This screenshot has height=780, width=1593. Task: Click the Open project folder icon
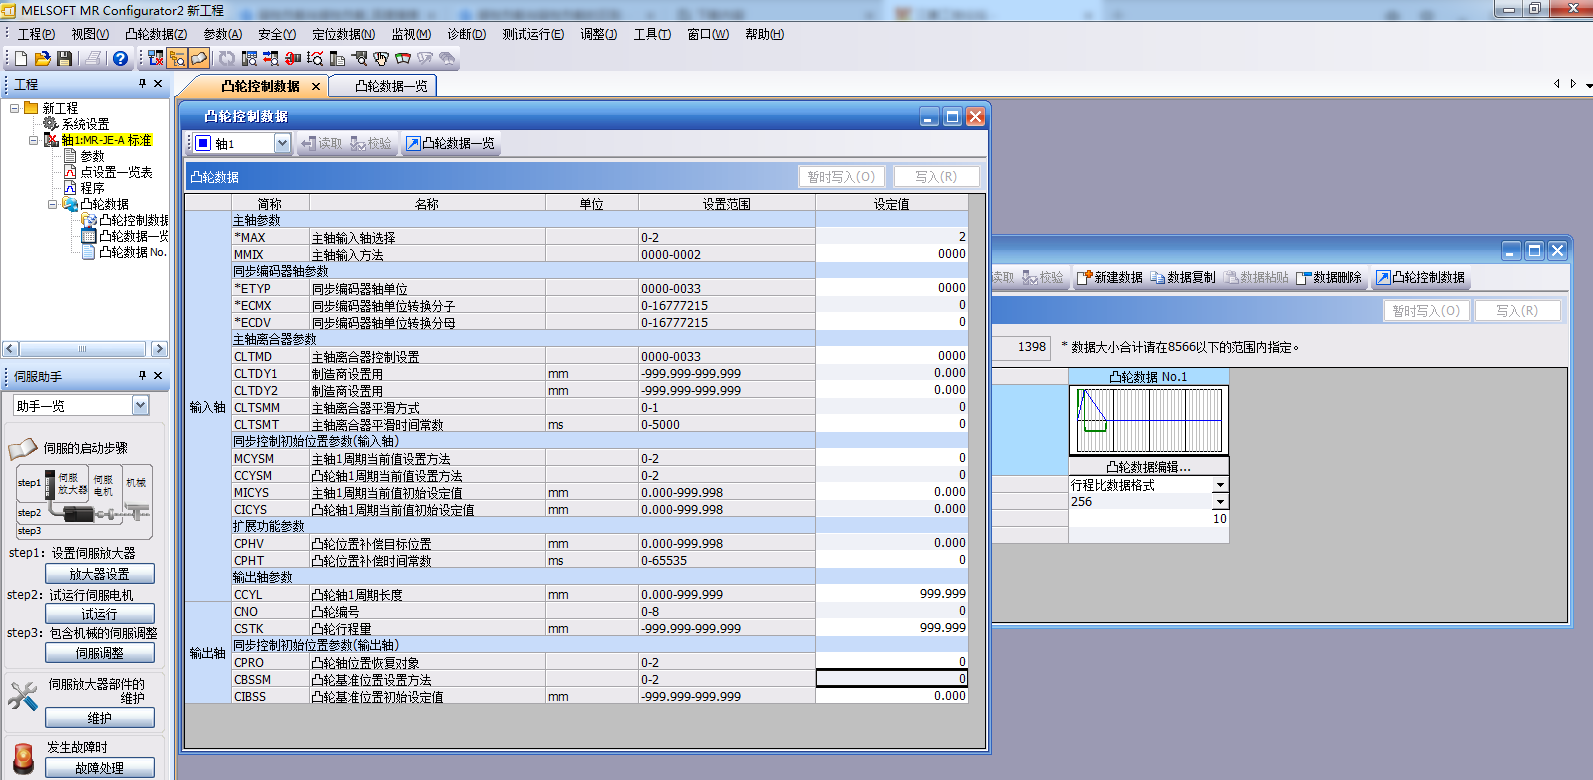[x=42, y=59]
